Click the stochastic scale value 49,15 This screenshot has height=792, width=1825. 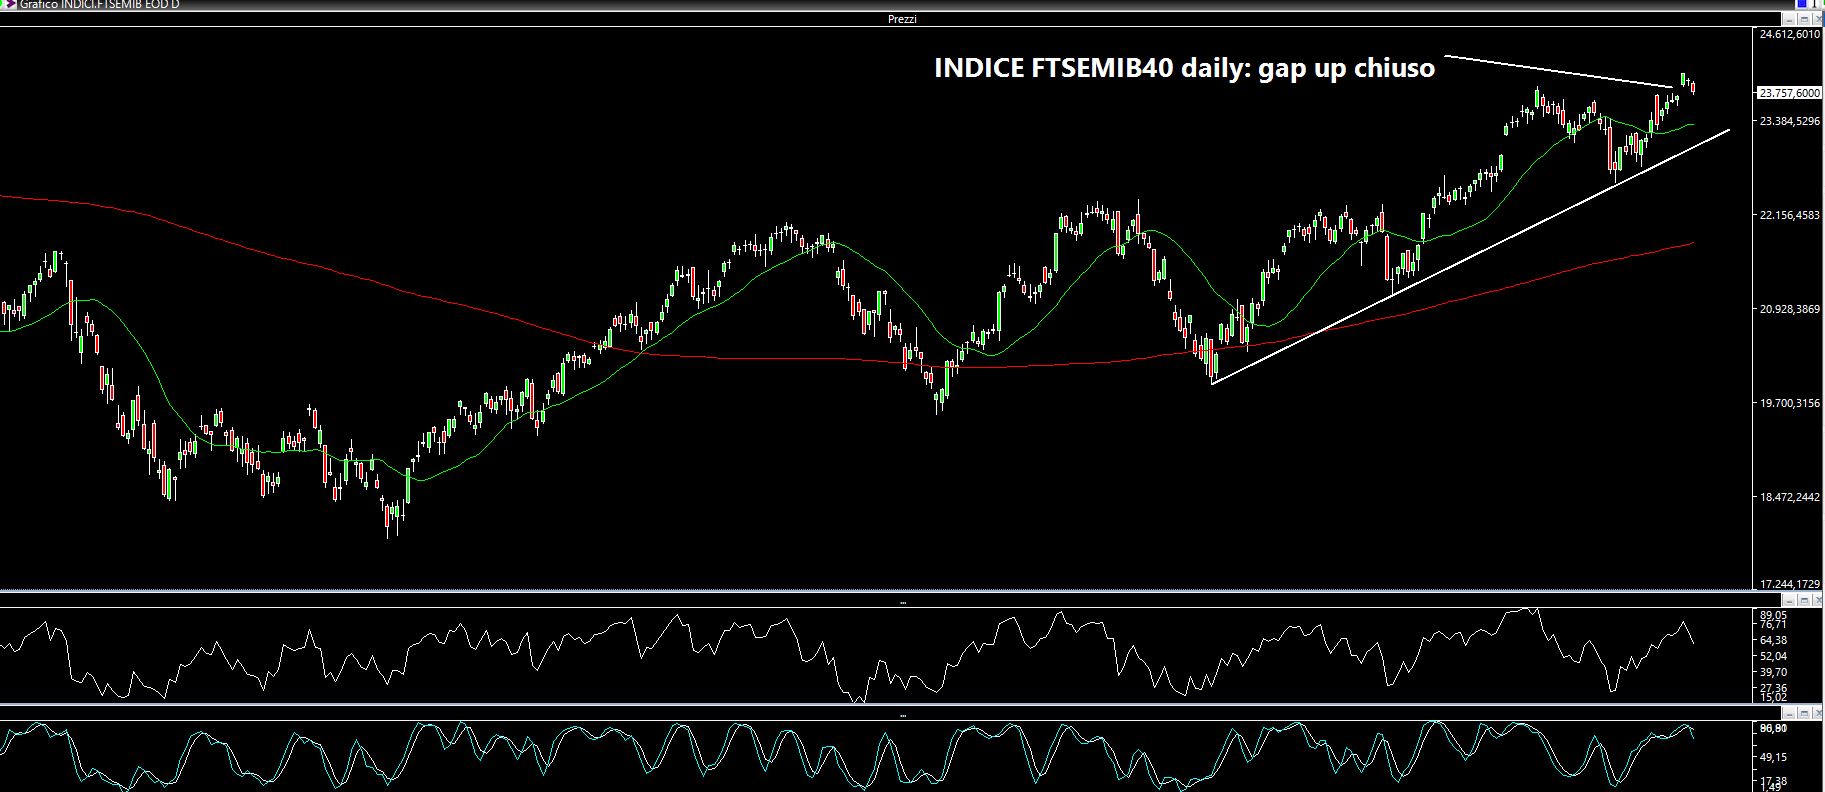coord(1773,757)
